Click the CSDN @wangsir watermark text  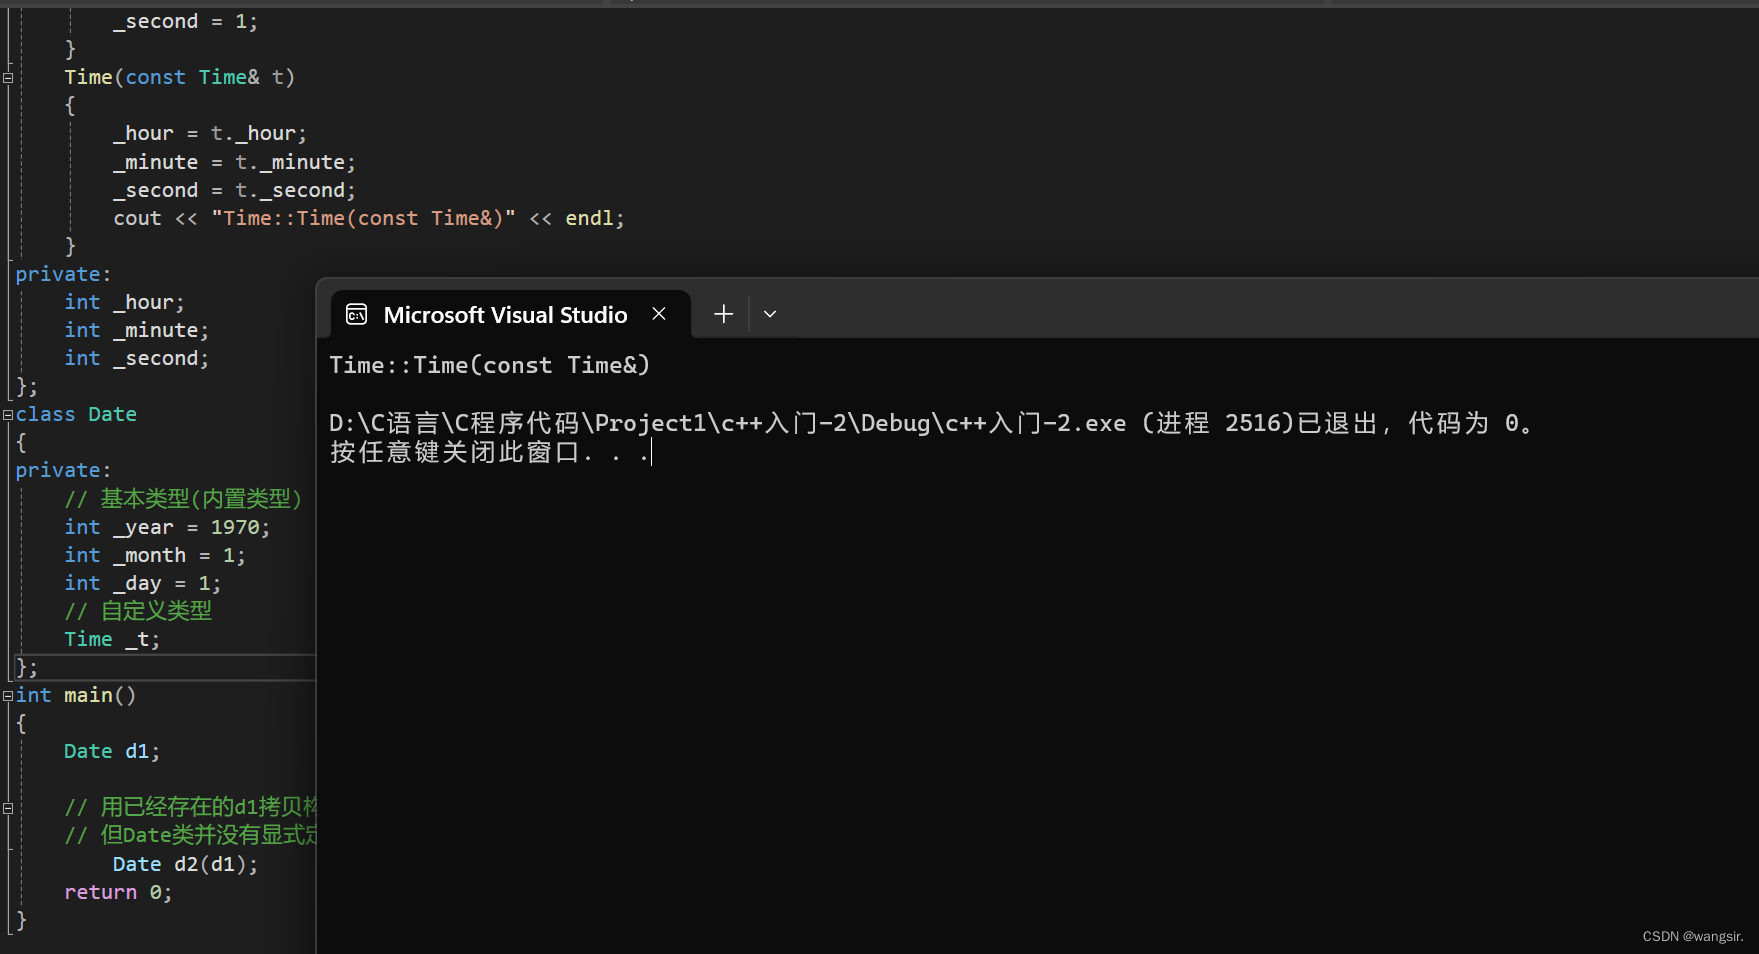tap(1692, 936)
